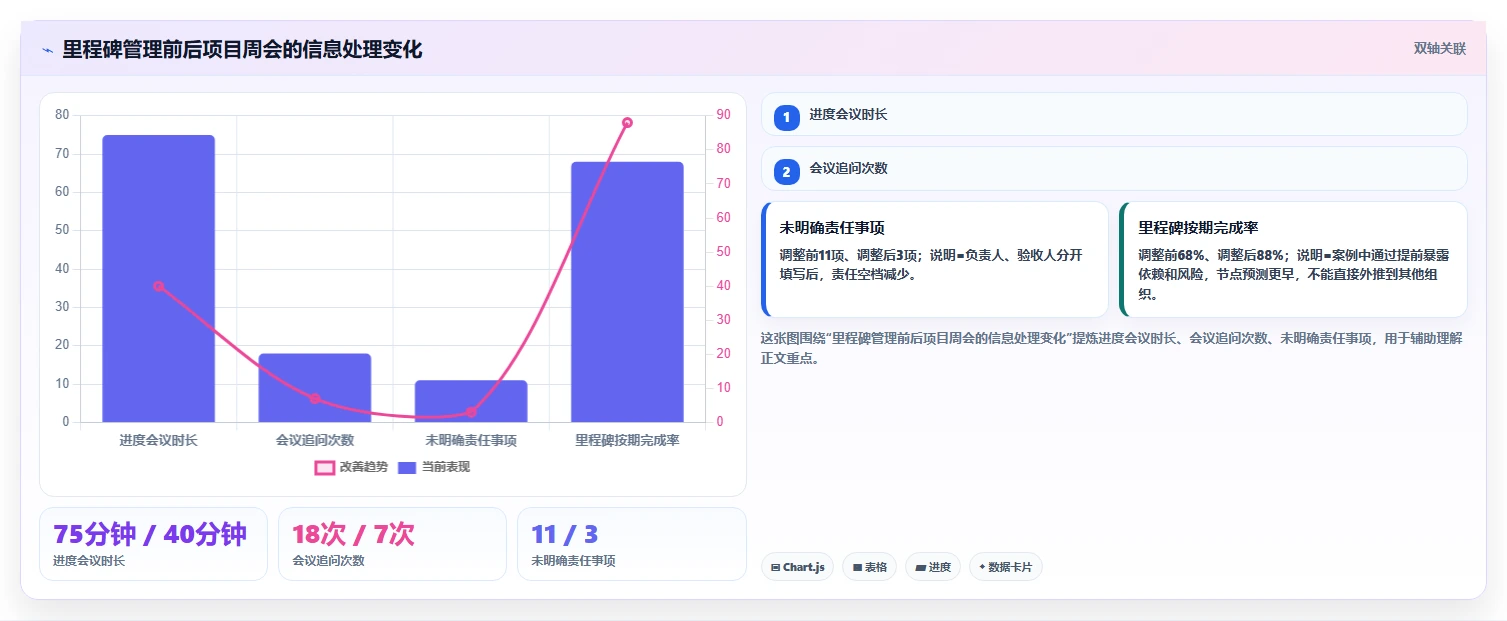
Task: Click the Chart.js tag icon
Action: coord(775,567)
